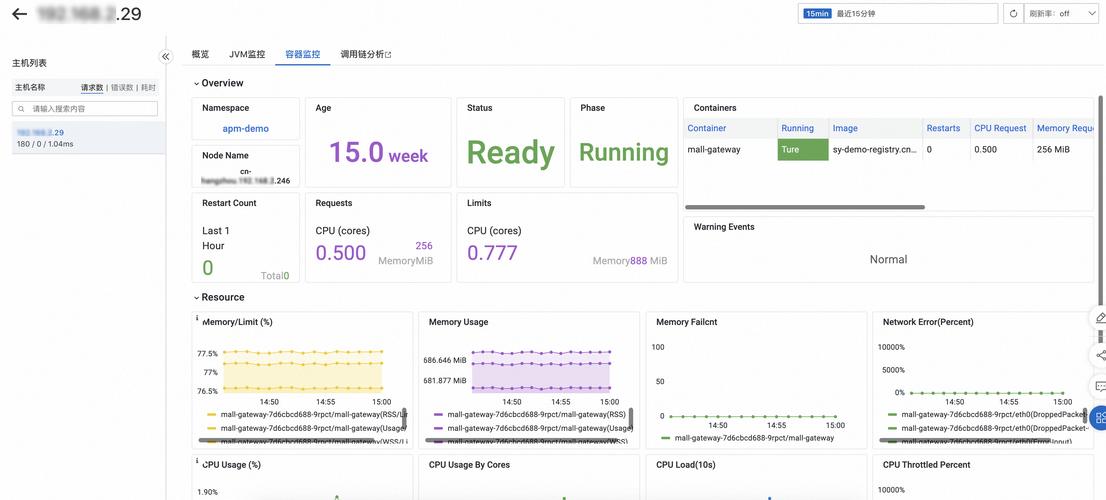Viewport: 1106px width, 500px height.
Task: Click the back arrow icon
Action: pyautogui.click(x=19, y=14)
